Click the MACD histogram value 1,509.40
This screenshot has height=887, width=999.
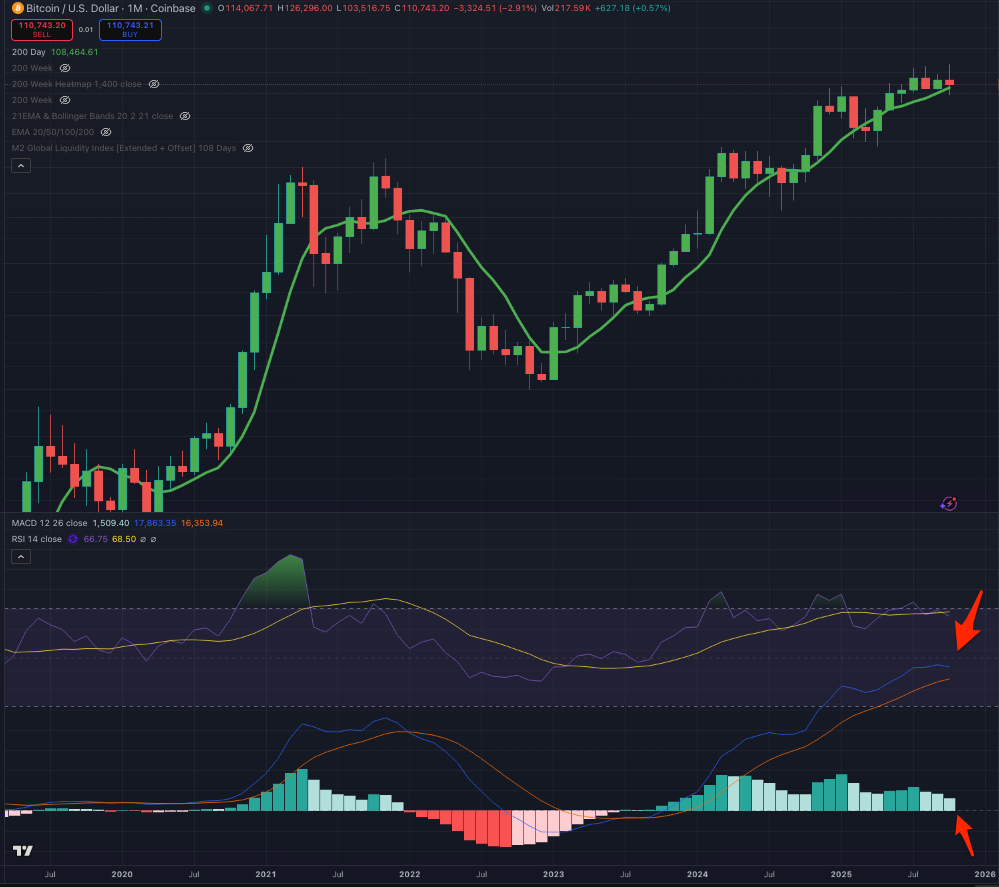pos(111,523)
